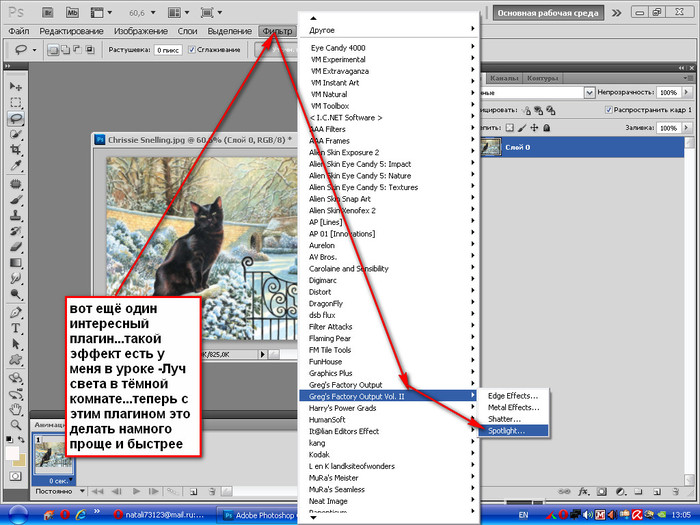Click the layer styles fx icon
Image resolution: width=700 pixels, height=525 pixels.
583,492
